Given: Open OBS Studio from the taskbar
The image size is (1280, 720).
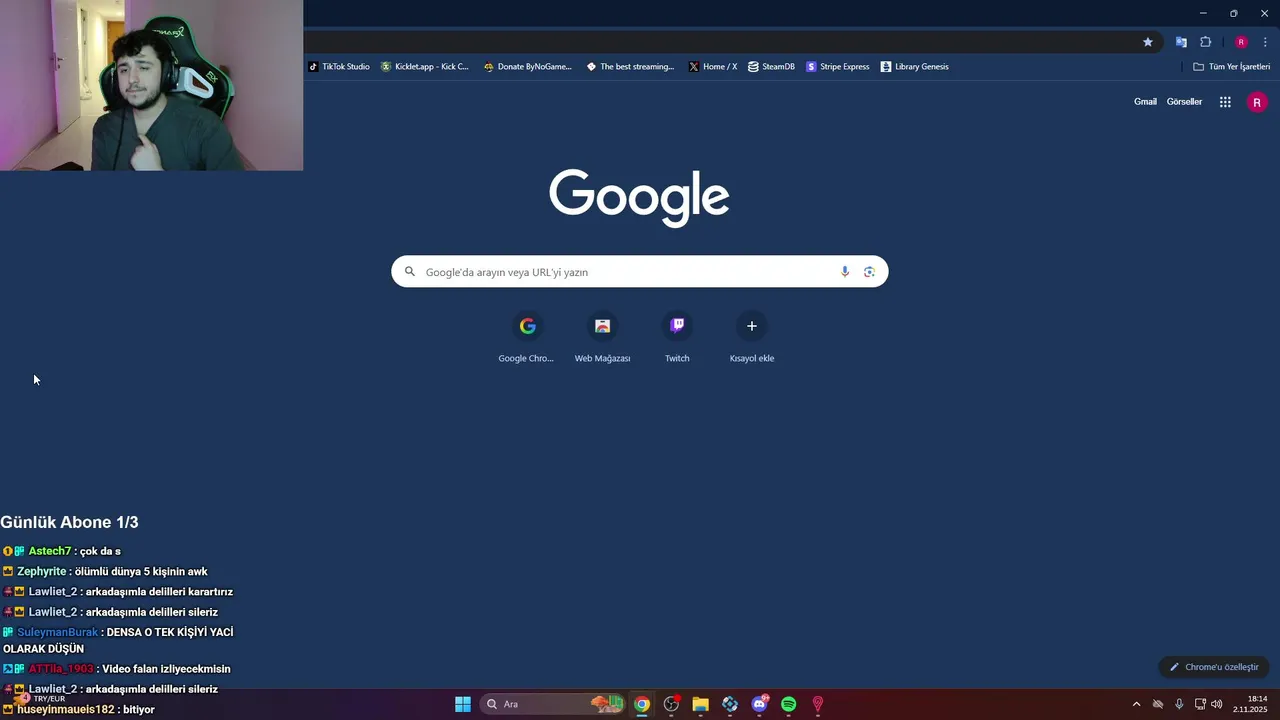Looking at the screenshot, I should tap(671, 704).
